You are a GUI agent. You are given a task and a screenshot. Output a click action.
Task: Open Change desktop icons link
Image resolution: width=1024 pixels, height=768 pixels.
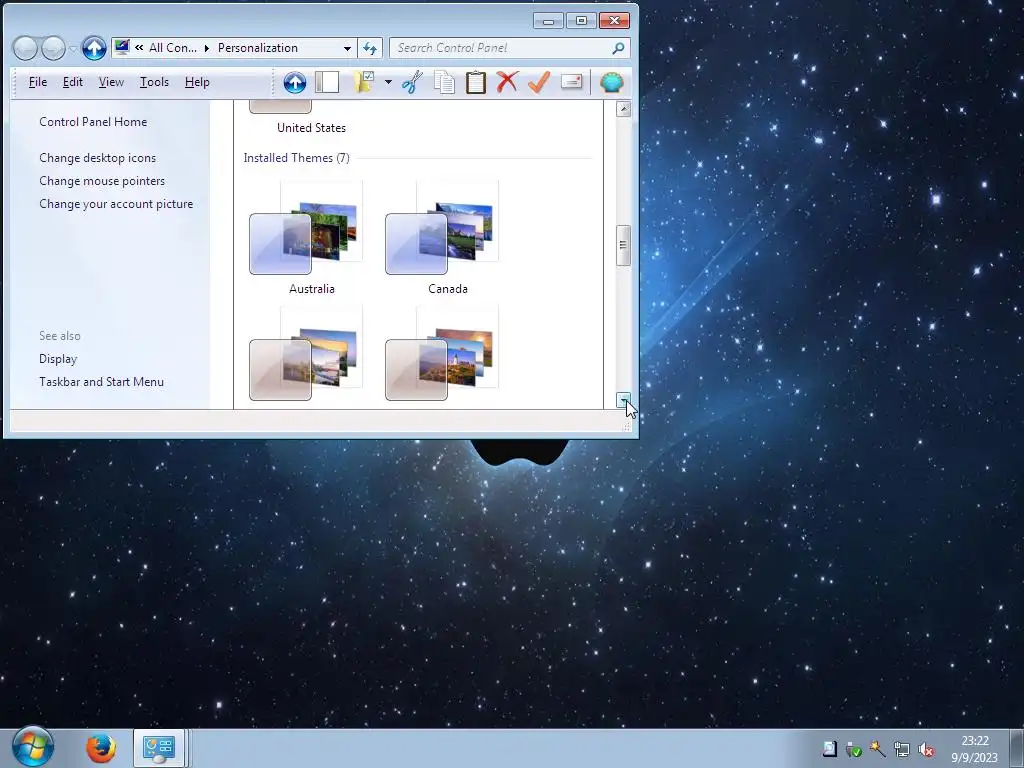coord(97,157)
